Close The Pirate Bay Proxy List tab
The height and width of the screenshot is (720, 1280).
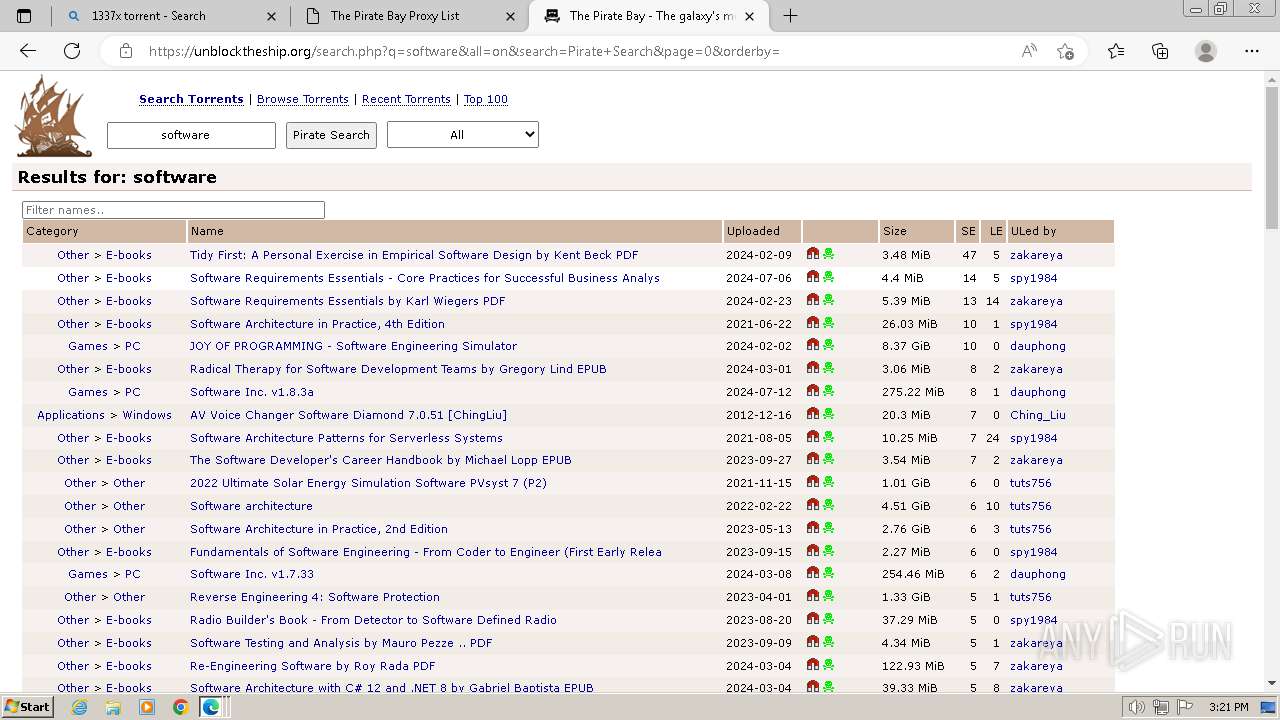pos(511,16)
